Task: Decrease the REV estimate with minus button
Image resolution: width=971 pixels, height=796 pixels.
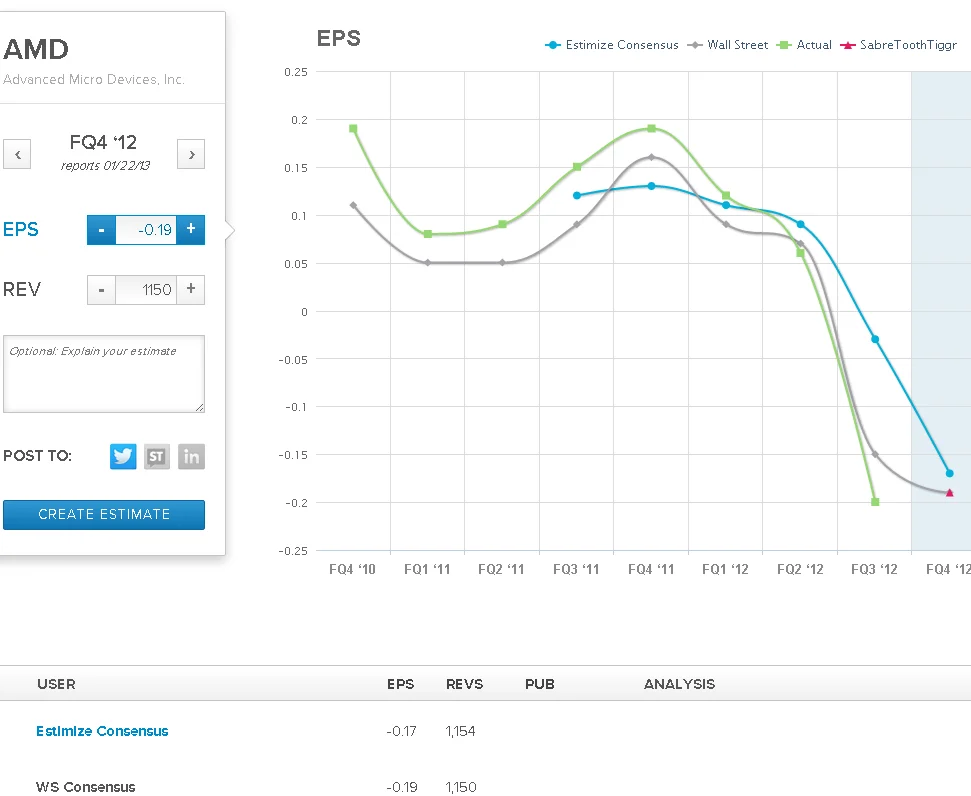Action: click(101, 290)
